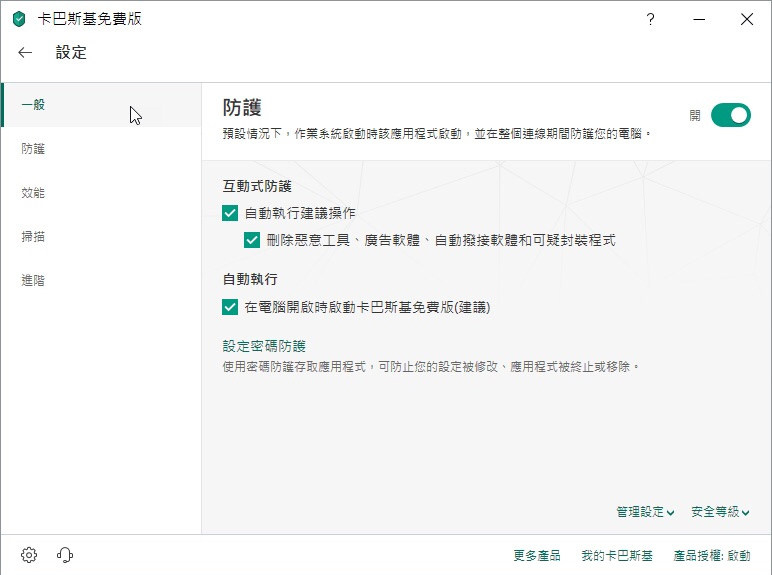Switch to the 防護 sidebar tab
Screen dimensions: 772x575
click(x=34, y=149)
